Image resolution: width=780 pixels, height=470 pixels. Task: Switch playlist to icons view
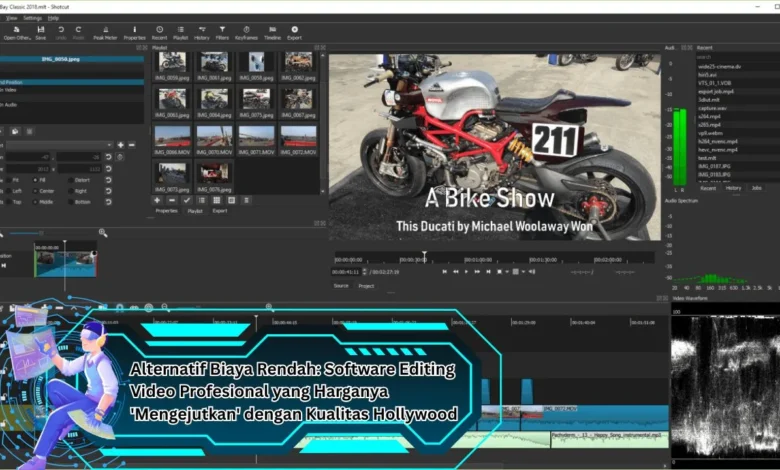[x=231, y=200]
